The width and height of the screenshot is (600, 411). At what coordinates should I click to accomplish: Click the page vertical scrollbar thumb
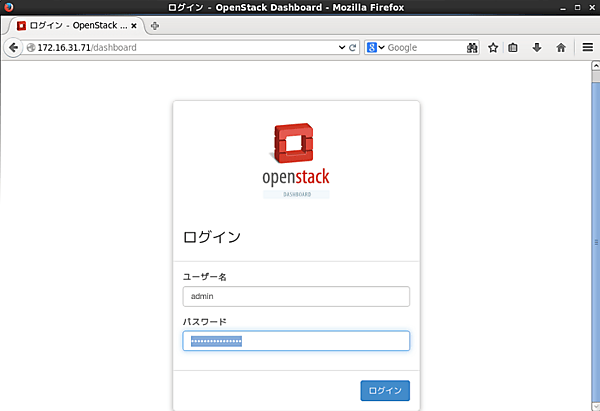(596, 241)
